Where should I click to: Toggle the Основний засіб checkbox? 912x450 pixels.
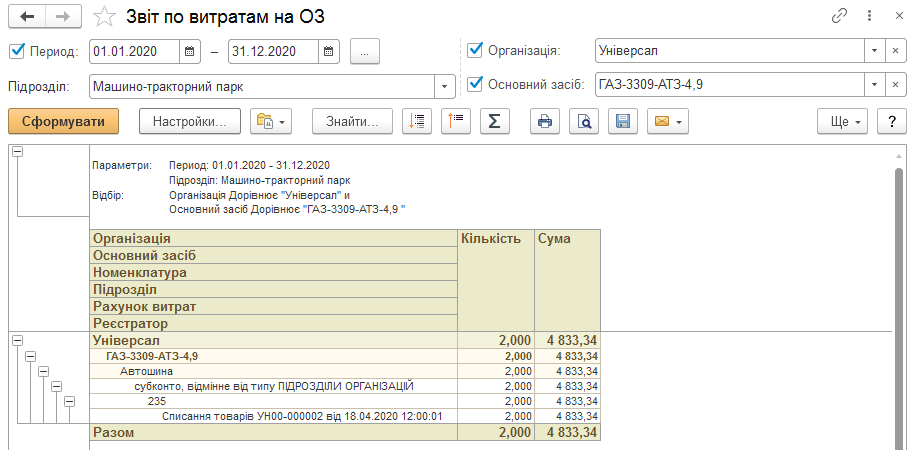pyautogui.click(x=476, y=84)
